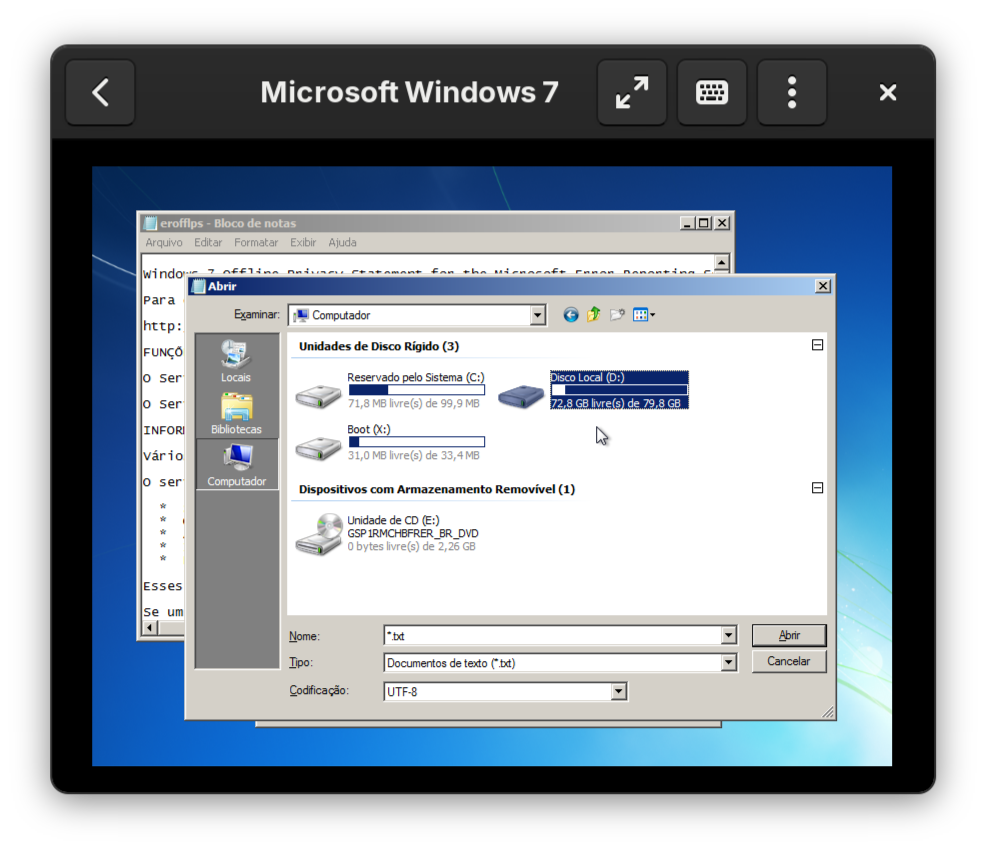986x850 pixels.
Task: Select the Disco Local (D:) drive icon
Action: point(521,396)
